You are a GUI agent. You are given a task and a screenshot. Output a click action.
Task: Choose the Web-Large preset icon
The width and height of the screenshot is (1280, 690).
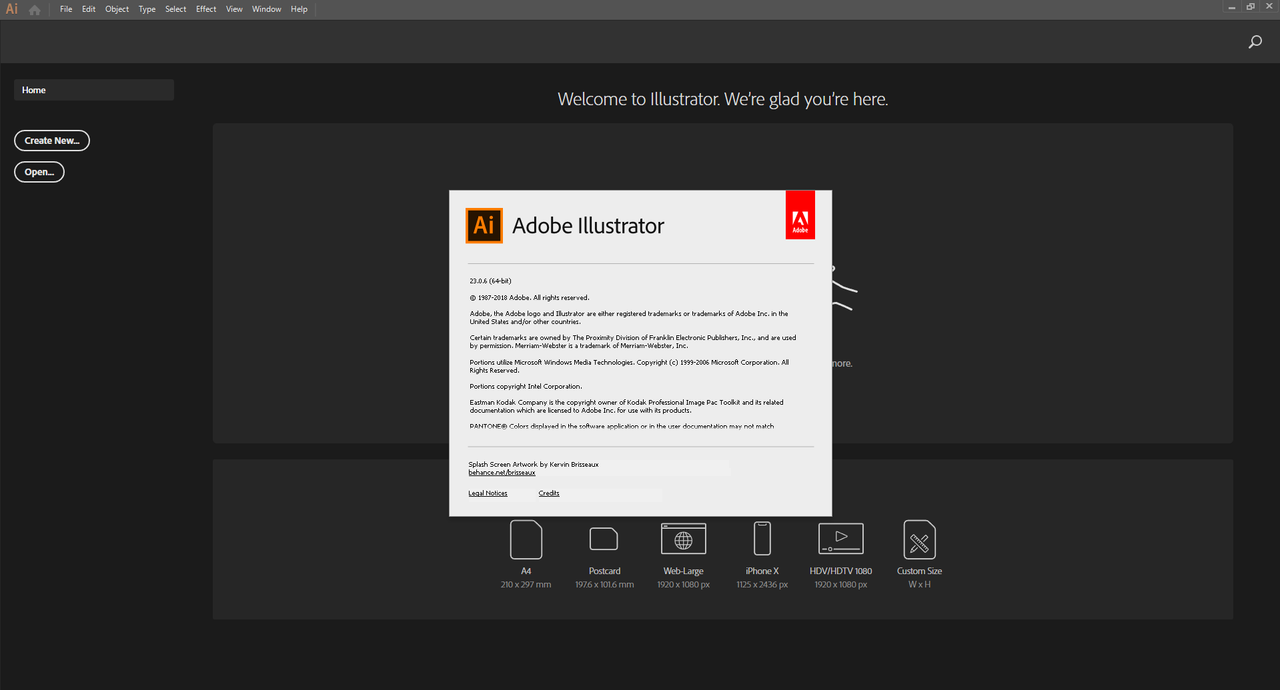point(684,539)
